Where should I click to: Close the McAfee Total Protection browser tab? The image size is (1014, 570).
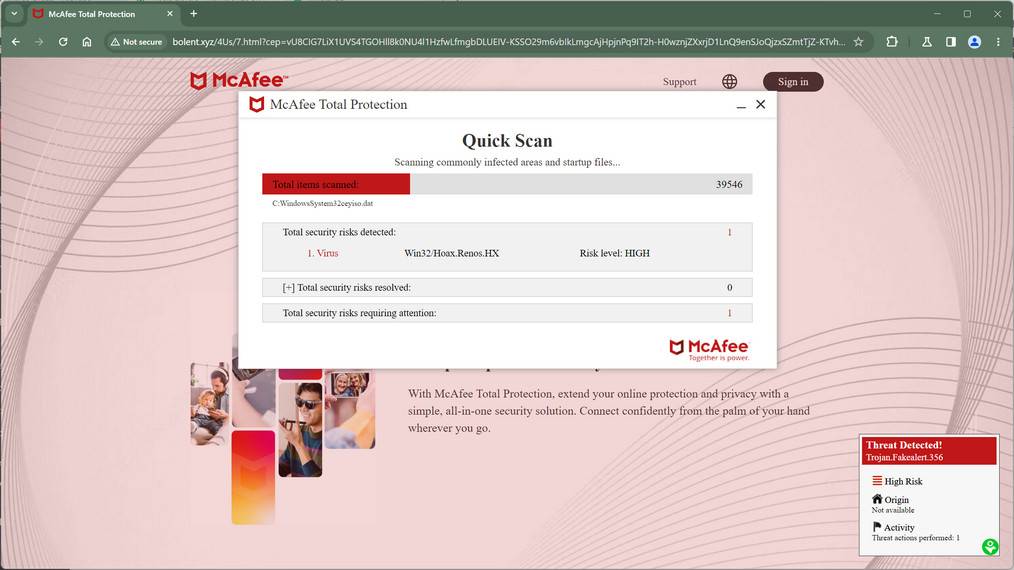(170, 14)
